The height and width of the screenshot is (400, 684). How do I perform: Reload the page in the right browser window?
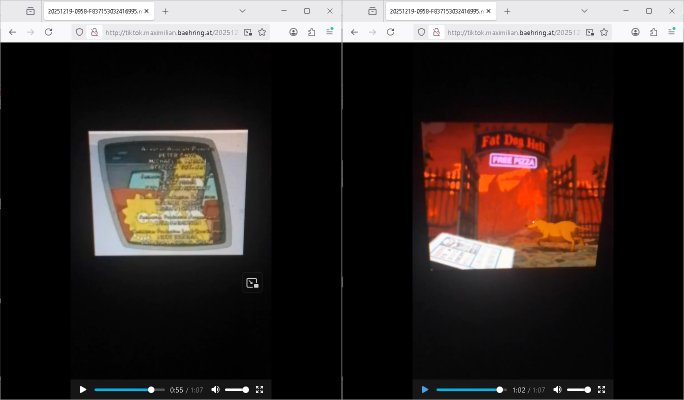(390, 32)
